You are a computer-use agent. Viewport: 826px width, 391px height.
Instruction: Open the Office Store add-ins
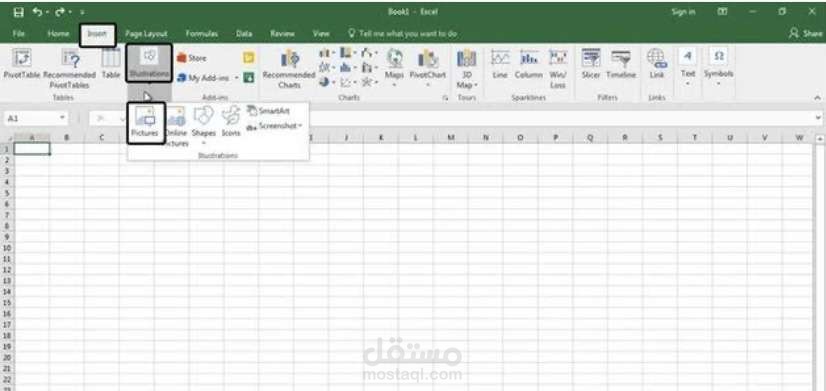(192, 58)
